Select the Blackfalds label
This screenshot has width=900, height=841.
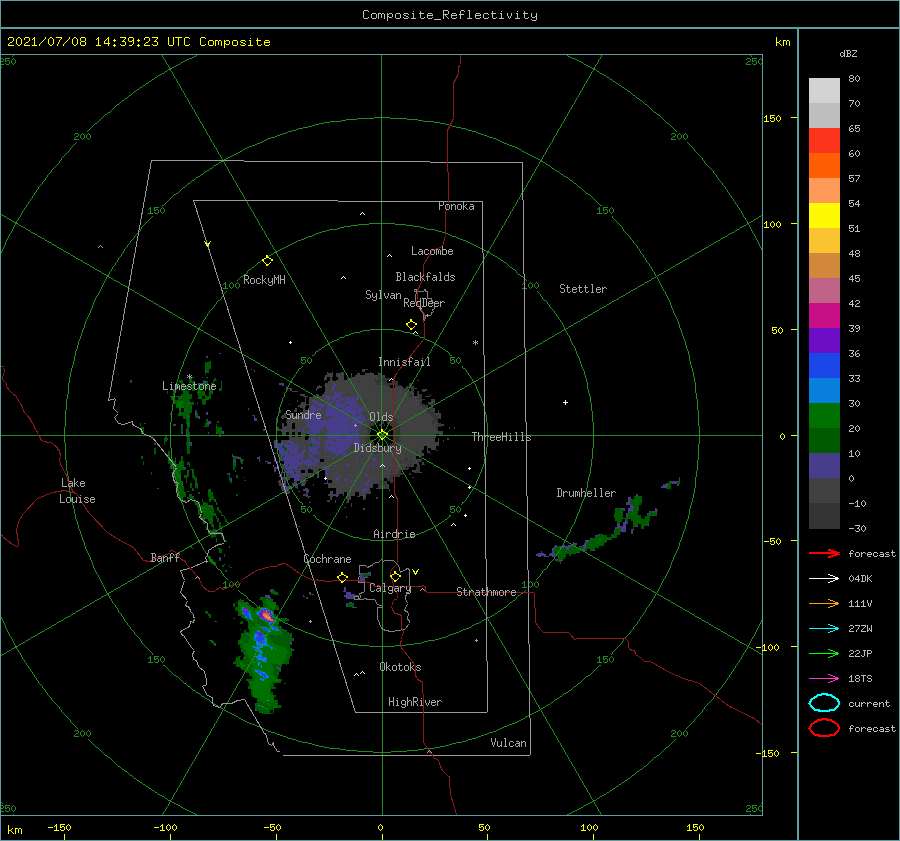pyautogui.click(x=425, y=277)
